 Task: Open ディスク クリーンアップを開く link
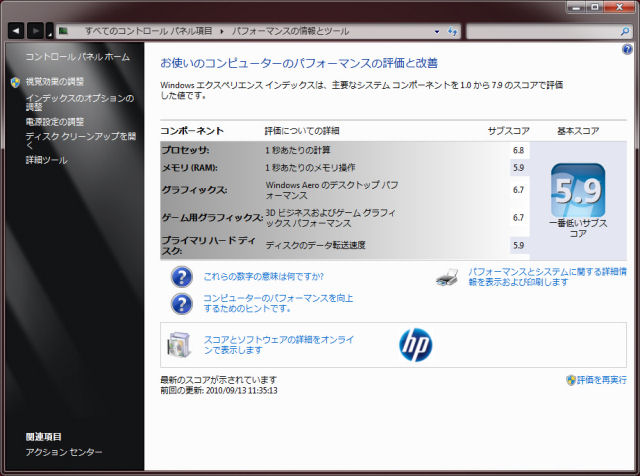pos(80,140)
